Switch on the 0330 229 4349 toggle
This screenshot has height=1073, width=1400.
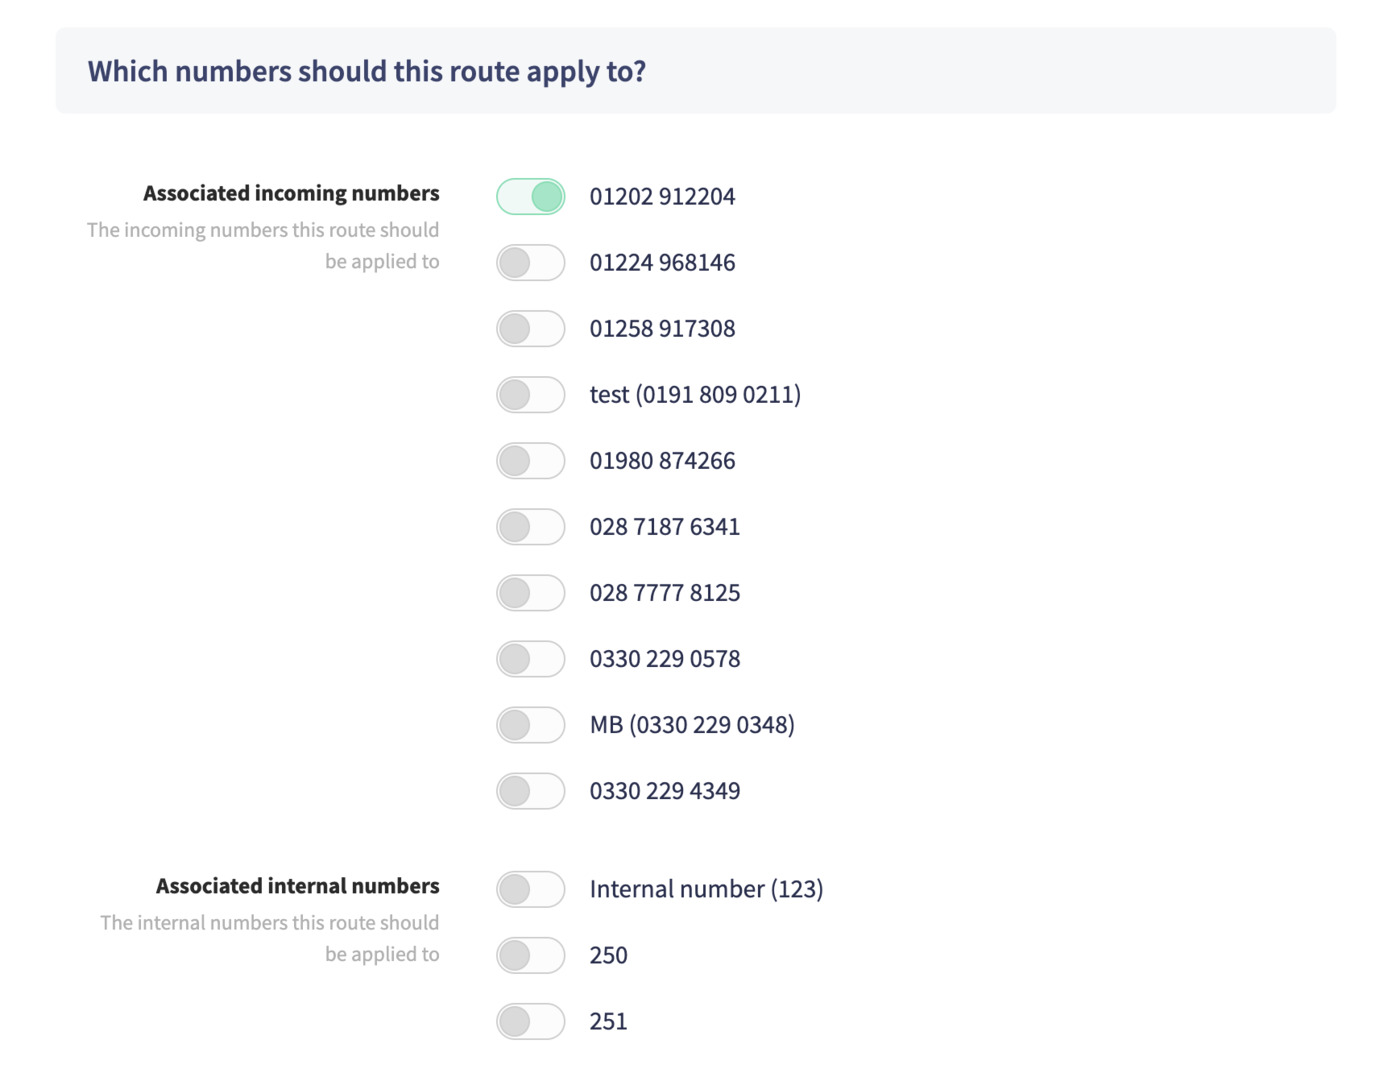point(530,791)
